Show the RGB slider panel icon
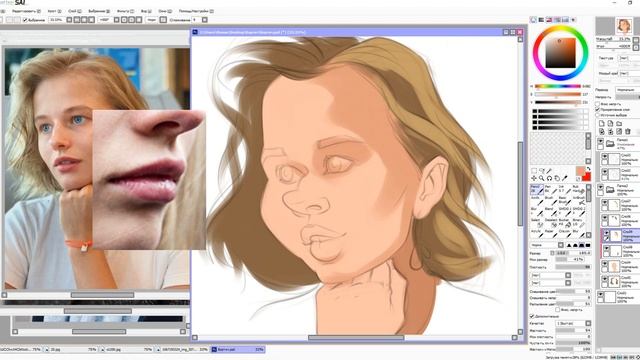 541,20
